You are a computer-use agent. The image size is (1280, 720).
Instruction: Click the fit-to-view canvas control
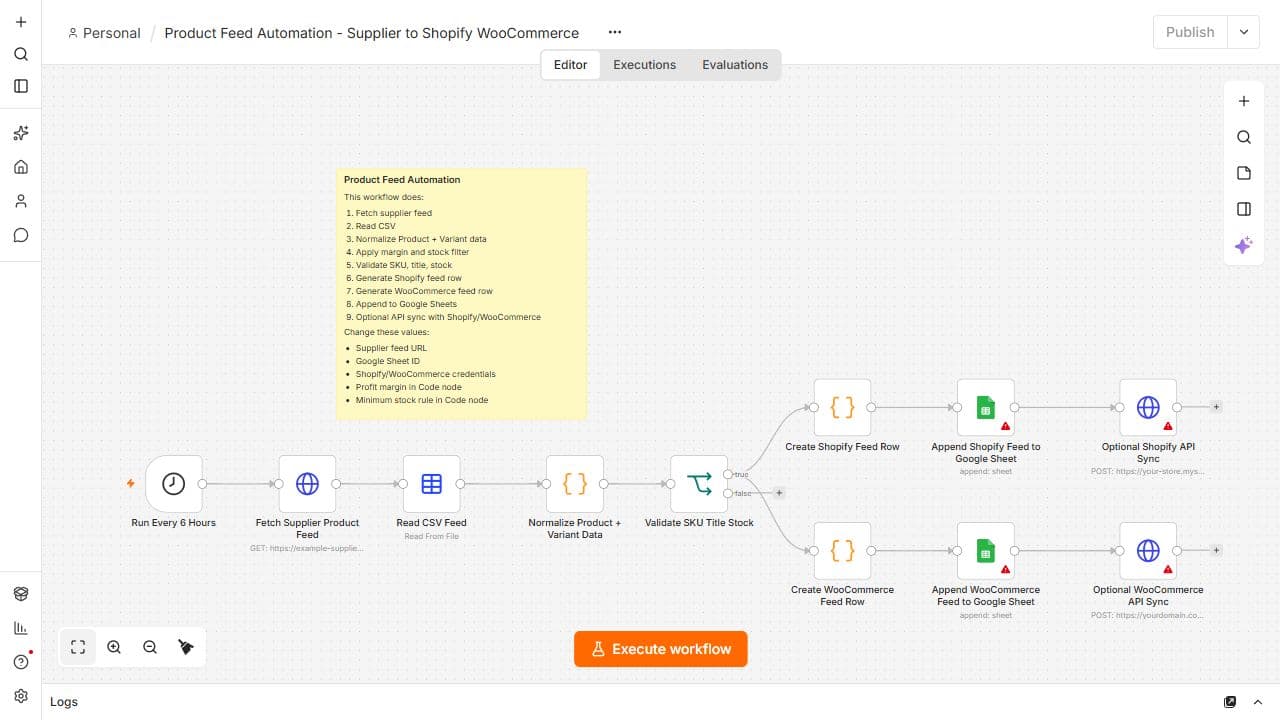click(78, 647)
